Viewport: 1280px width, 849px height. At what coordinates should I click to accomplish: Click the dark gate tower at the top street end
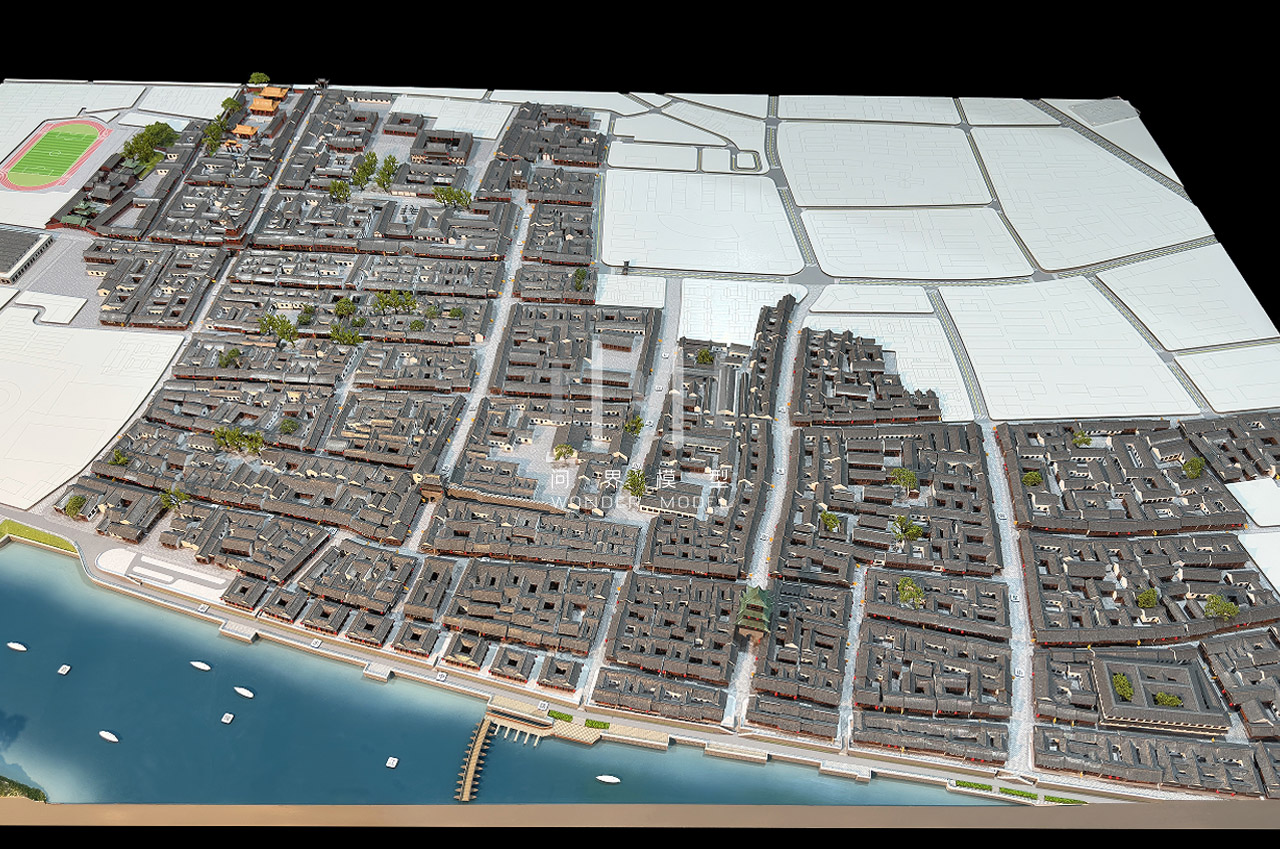point(321,85)
